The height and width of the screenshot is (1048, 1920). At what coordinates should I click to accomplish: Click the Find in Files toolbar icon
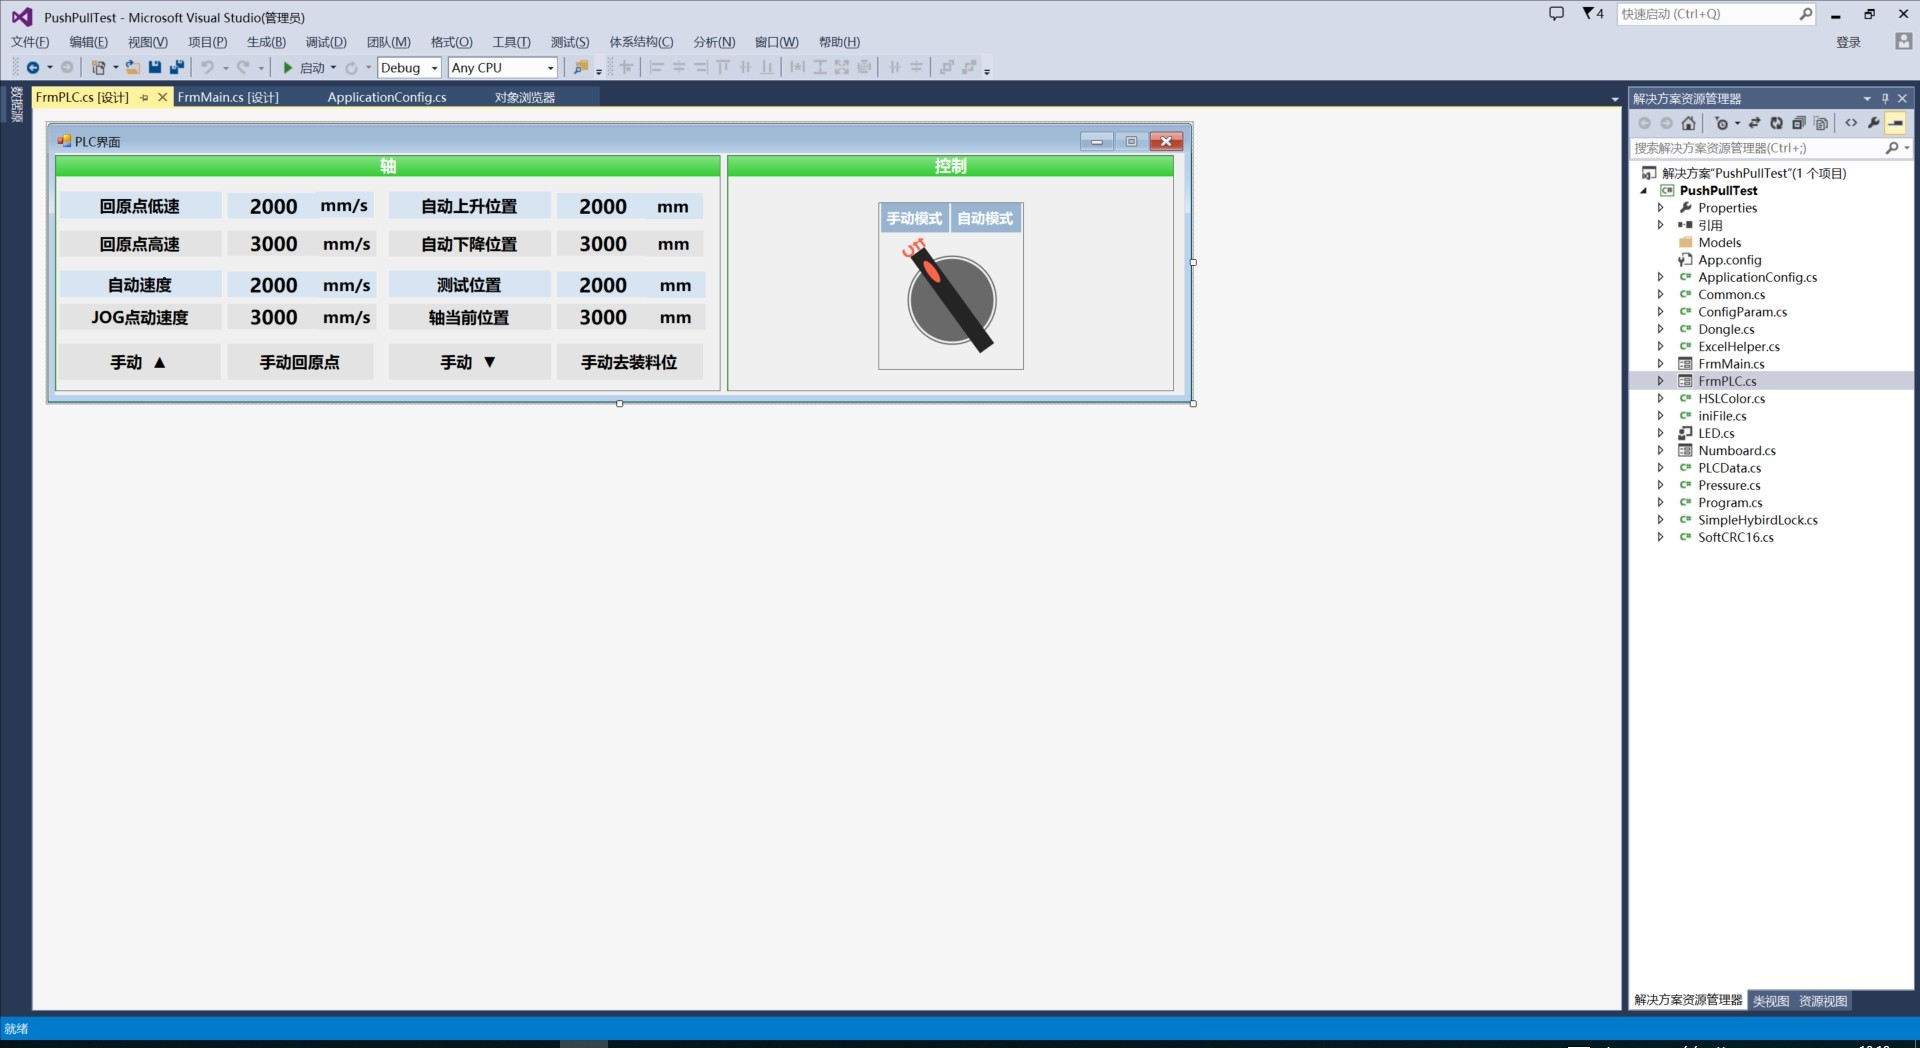click(x=581, y=68)
